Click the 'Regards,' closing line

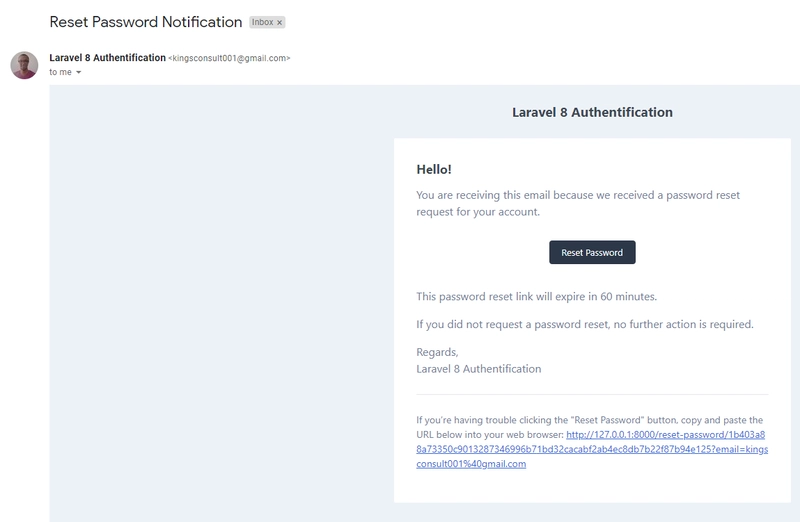coord(437,352)
